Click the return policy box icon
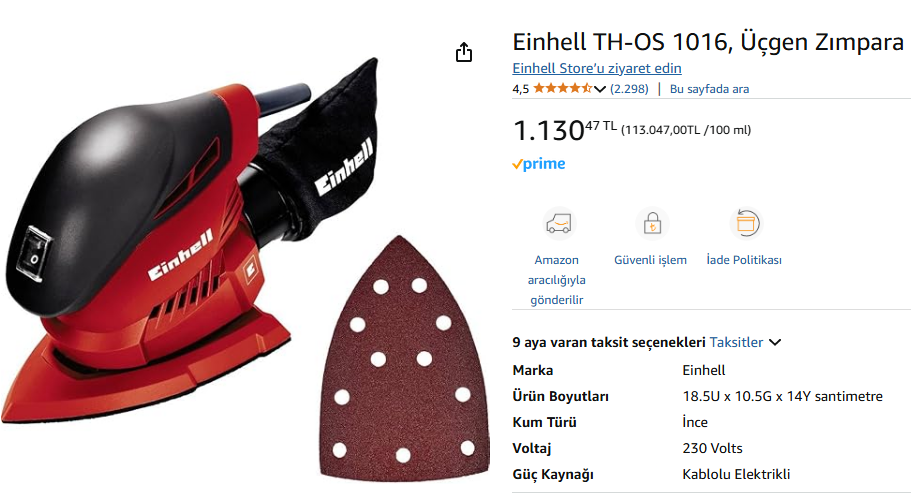 [746, 224]
